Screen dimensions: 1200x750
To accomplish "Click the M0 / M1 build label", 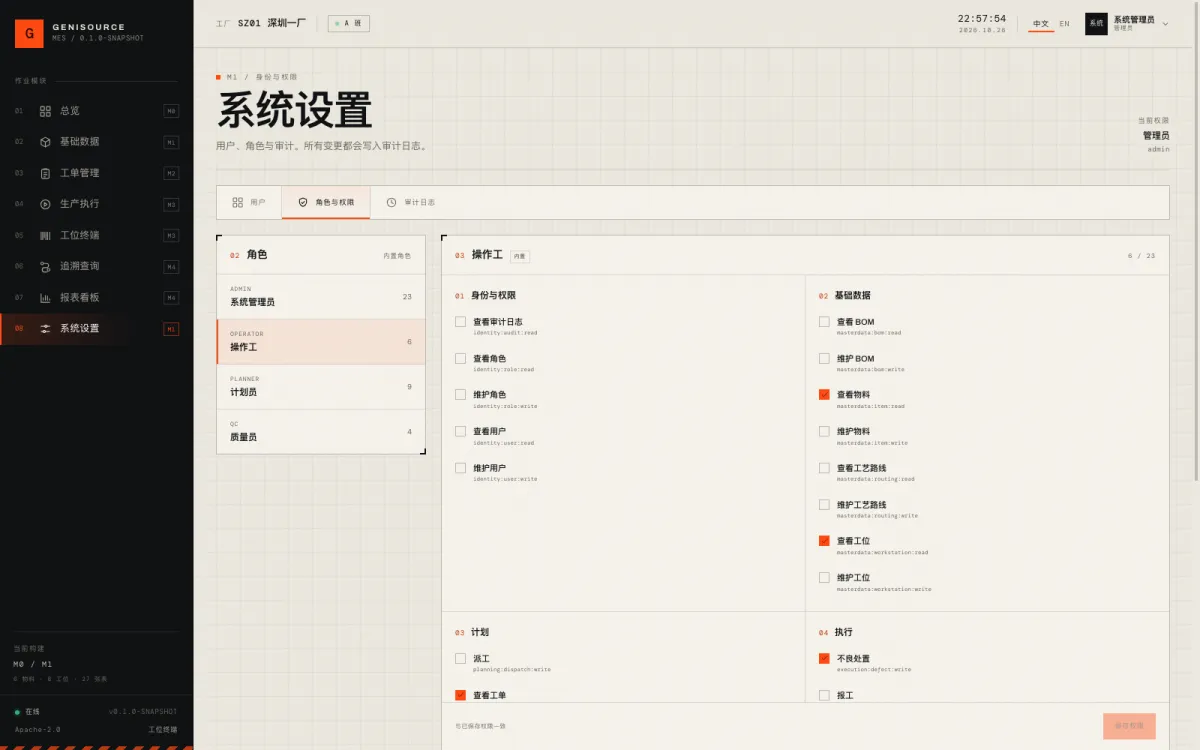I will 33,664.
